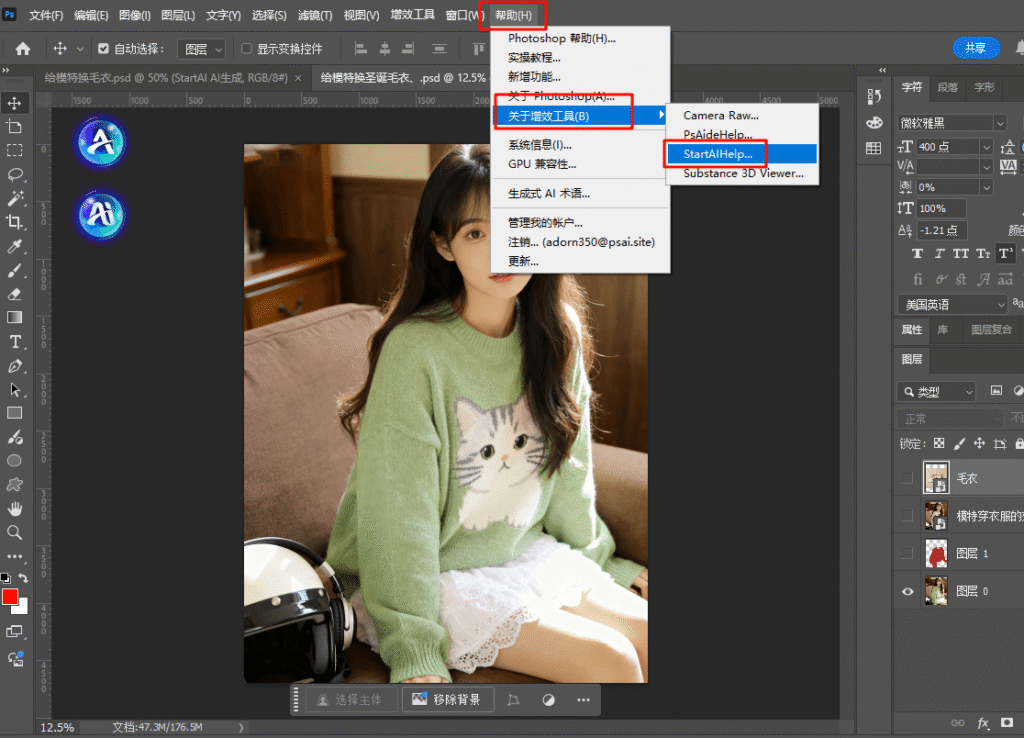
Task: Open the auto-select target dropdown 图层
Action: click(201, 49)
